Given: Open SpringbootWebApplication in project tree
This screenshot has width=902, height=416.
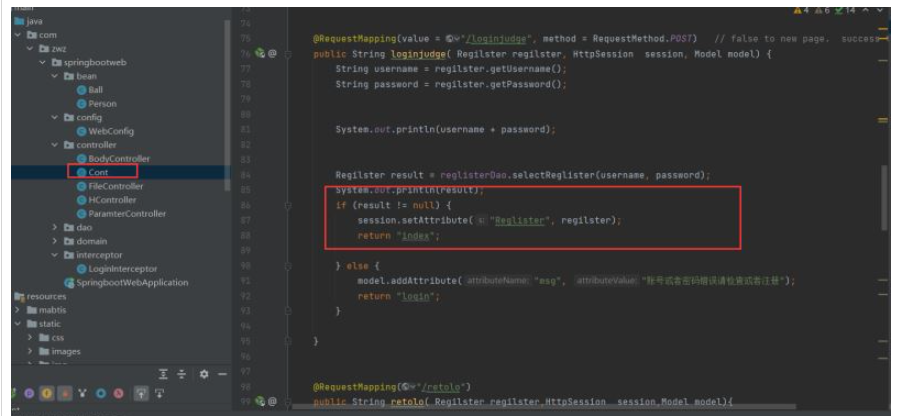Looking at the screenshot, I should [127, 283].
